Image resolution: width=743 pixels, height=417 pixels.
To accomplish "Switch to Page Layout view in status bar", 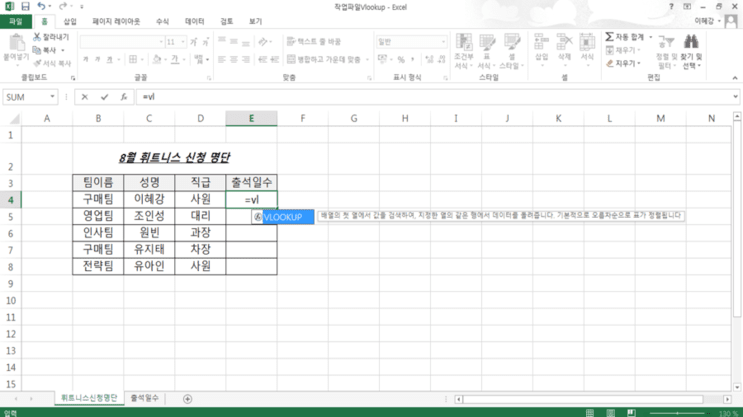I will click(610, 413).
